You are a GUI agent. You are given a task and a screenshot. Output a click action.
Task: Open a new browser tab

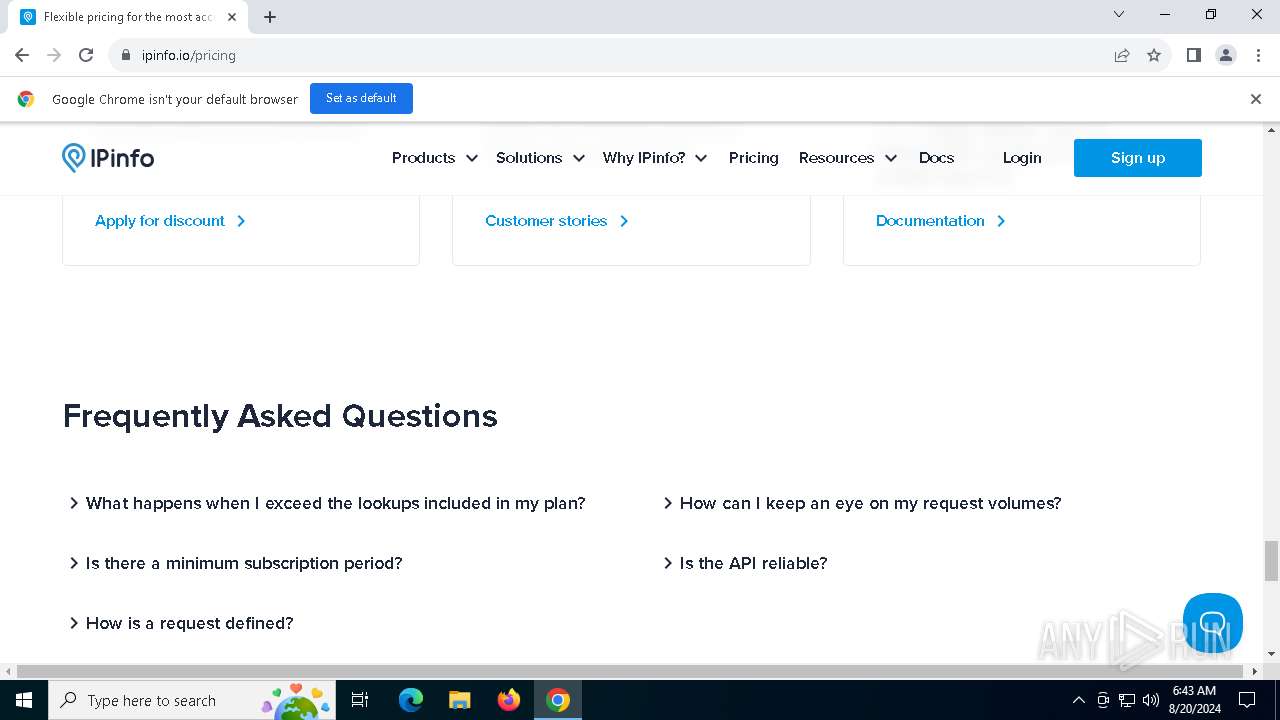270,17
